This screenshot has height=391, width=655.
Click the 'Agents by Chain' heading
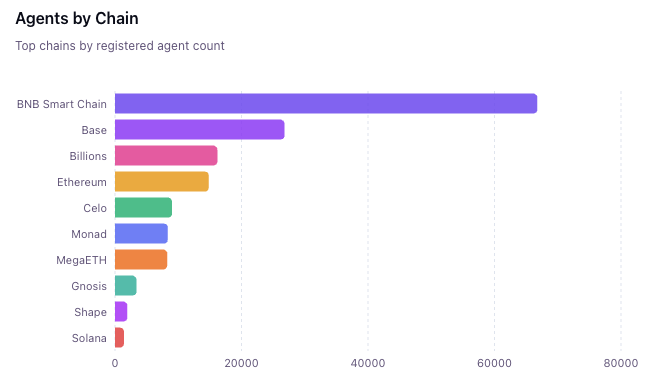[77, 18]
